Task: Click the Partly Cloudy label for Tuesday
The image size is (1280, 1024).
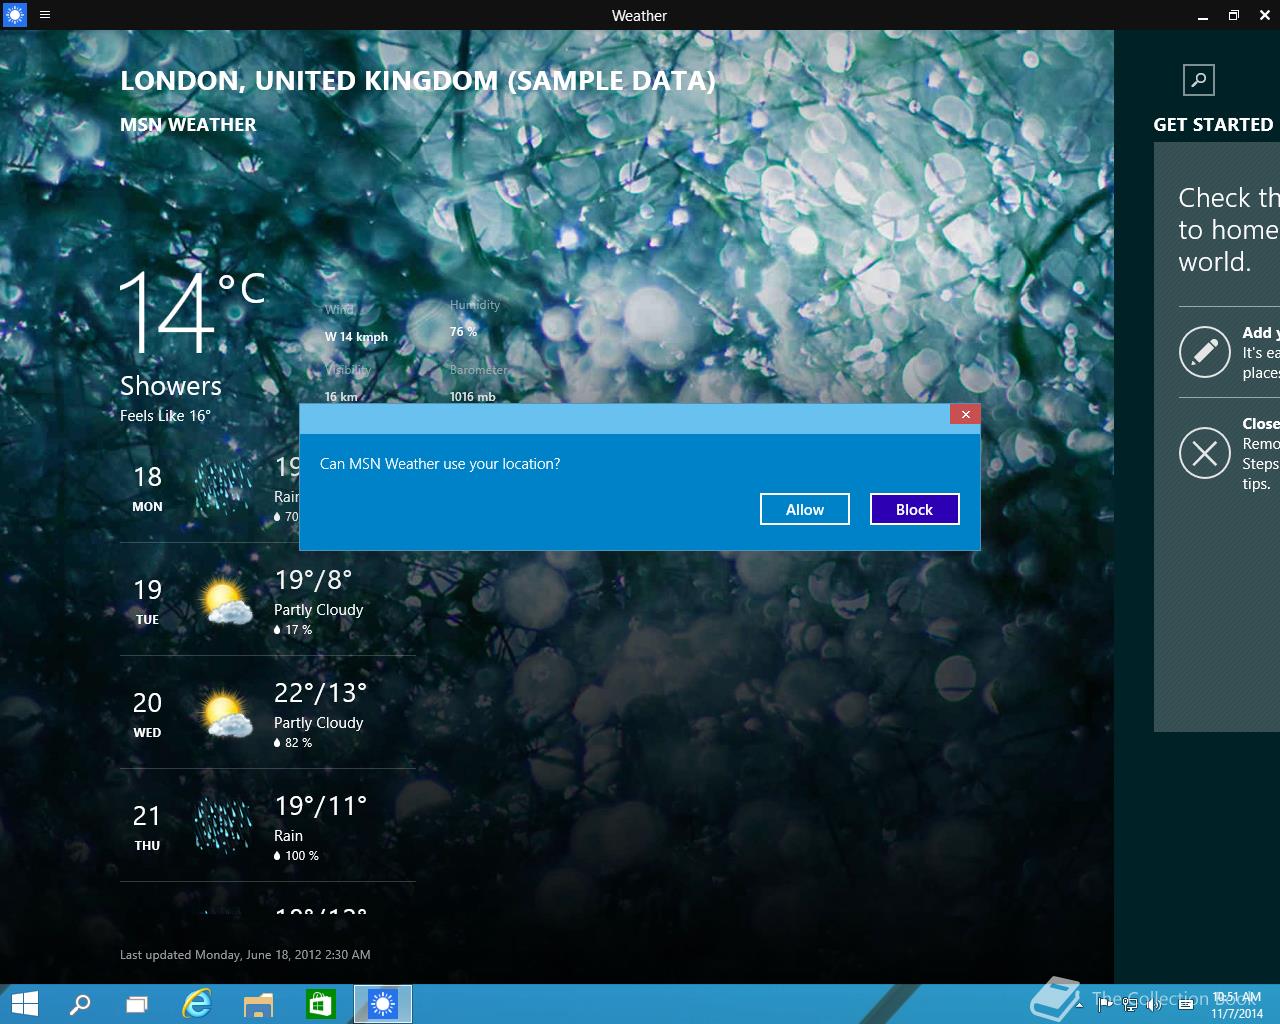Action: 318,610
